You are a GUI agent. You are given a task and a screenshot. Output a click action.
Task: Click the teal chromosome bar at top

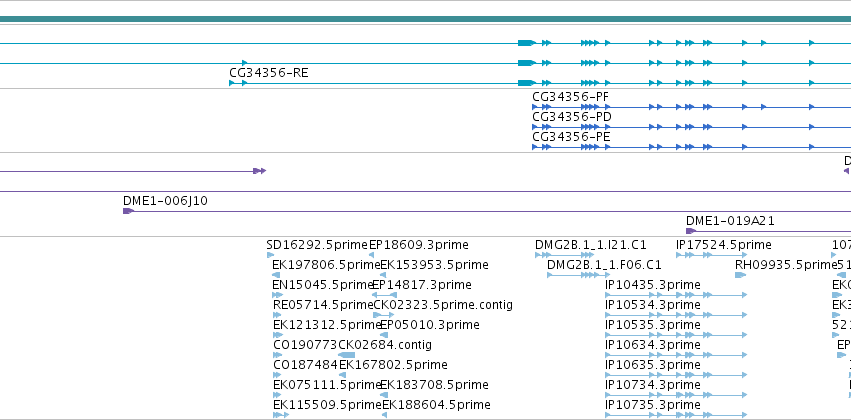[x=426, y=19]
